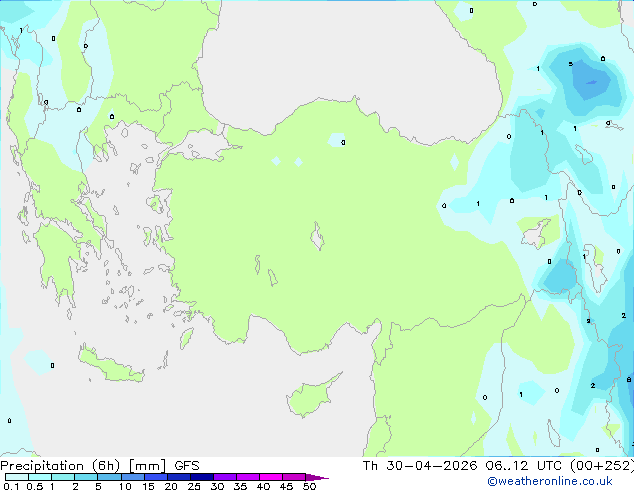The width and height of the screenshot is (634, 490).
Task: Click the forecast date Th 30-04-2026 text
Action: pyautogui.click(x=420, y=466)
